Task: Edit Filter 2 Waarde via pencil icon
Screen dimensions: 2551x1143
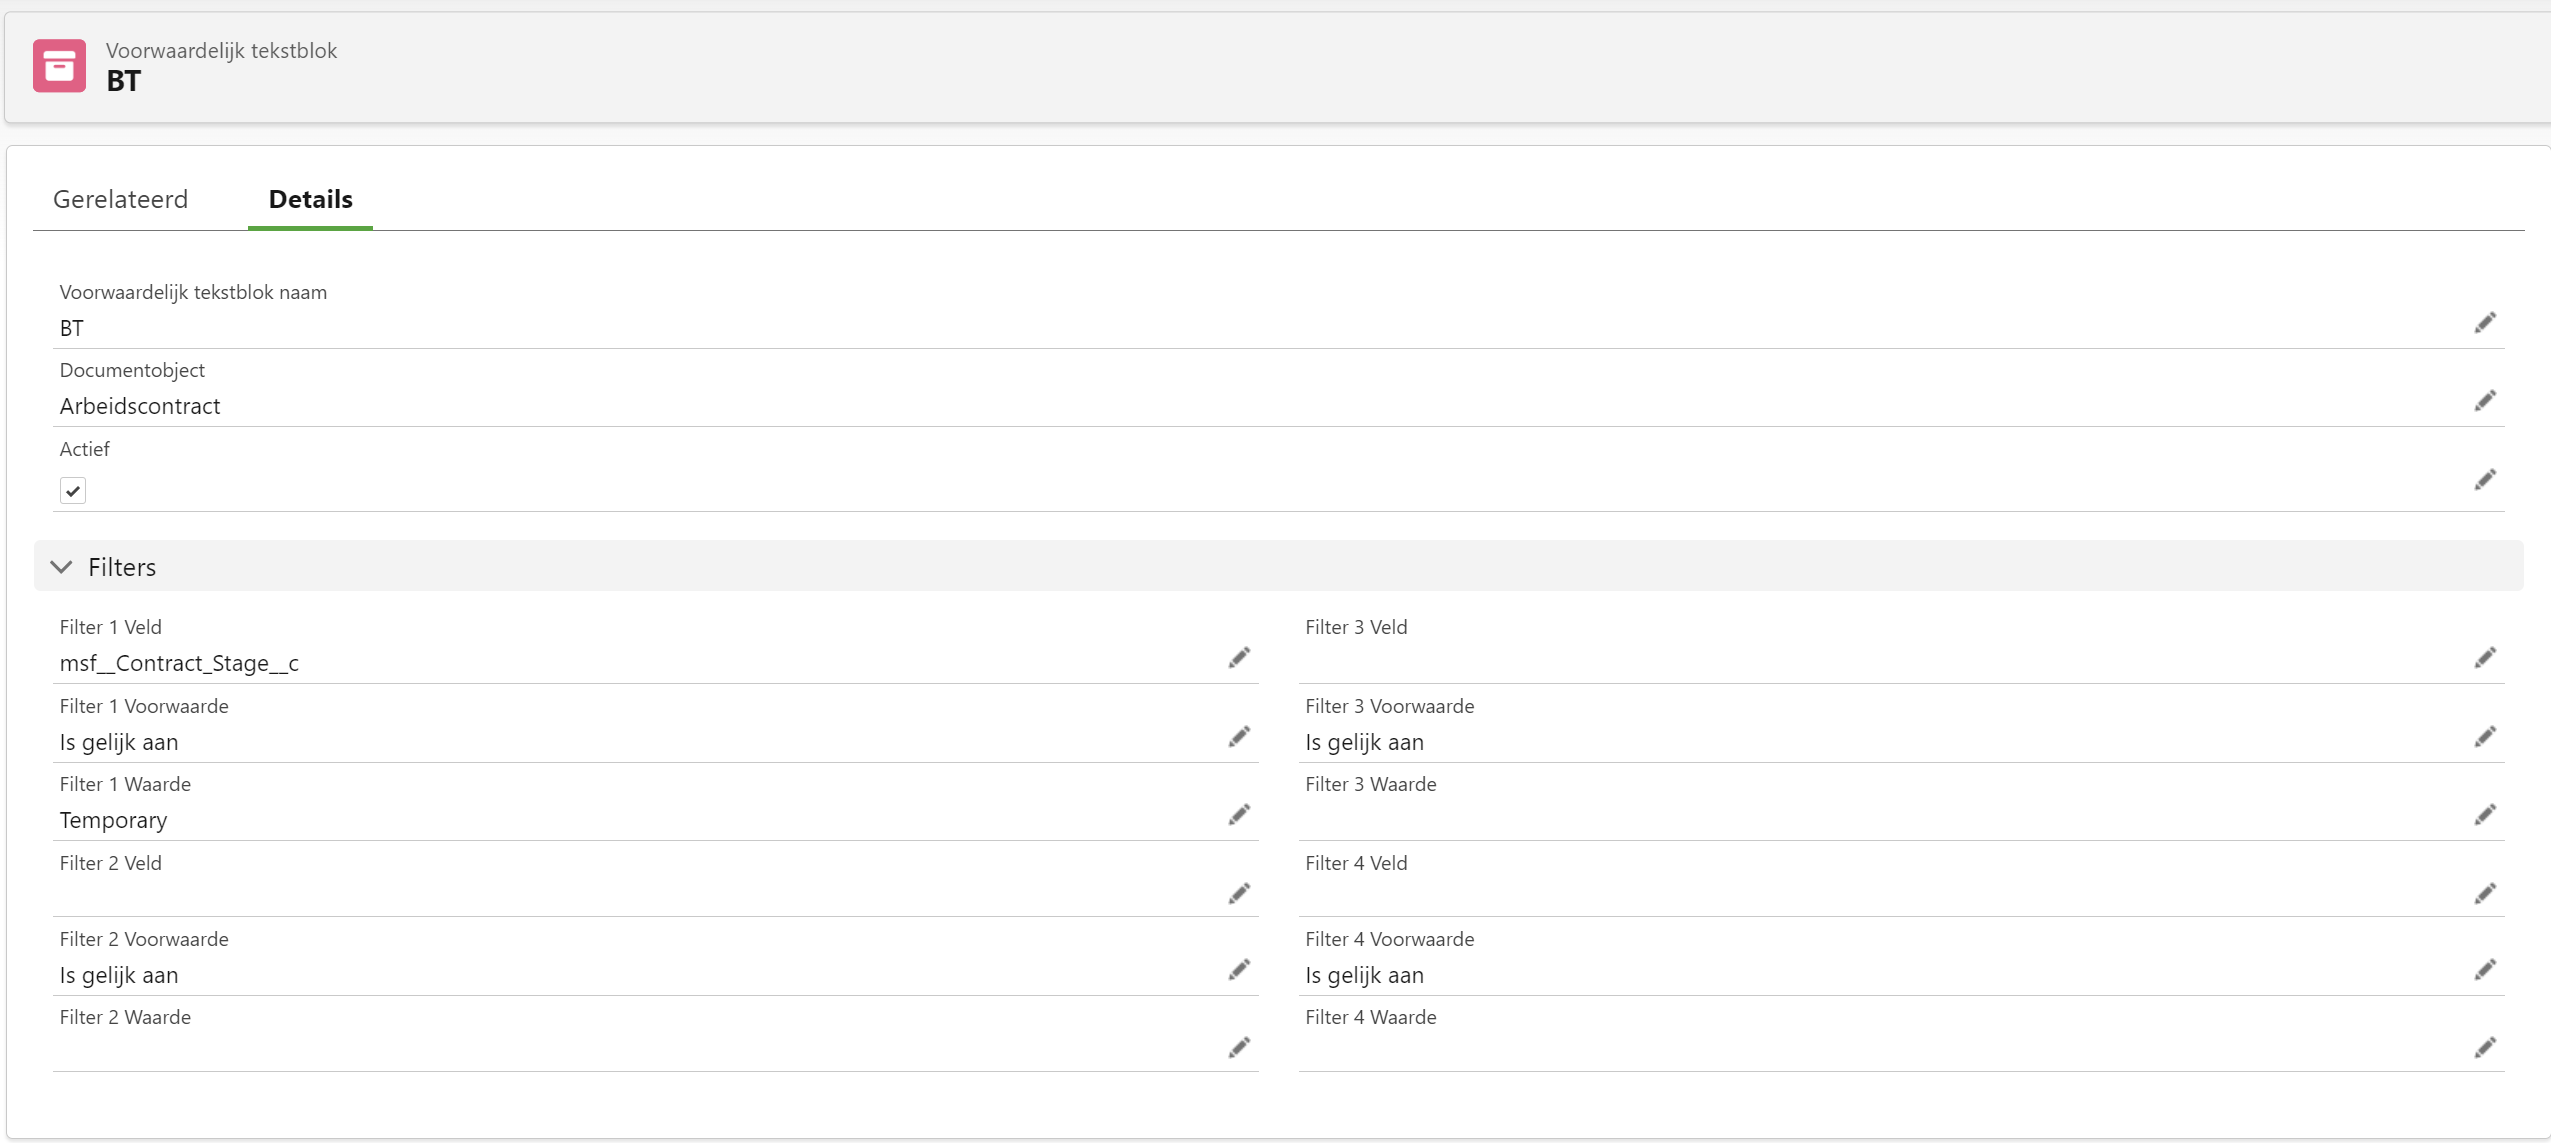Action: coord(1239,1048)
